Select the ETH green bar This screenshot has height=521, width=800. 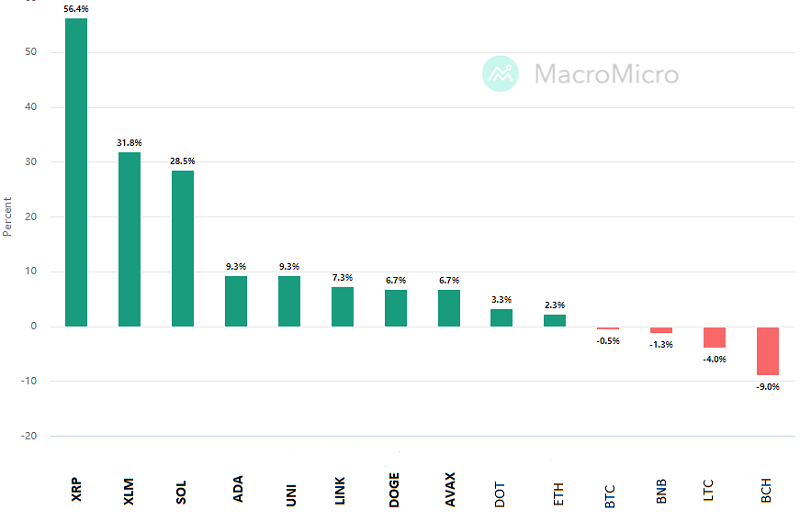(554, 320)
